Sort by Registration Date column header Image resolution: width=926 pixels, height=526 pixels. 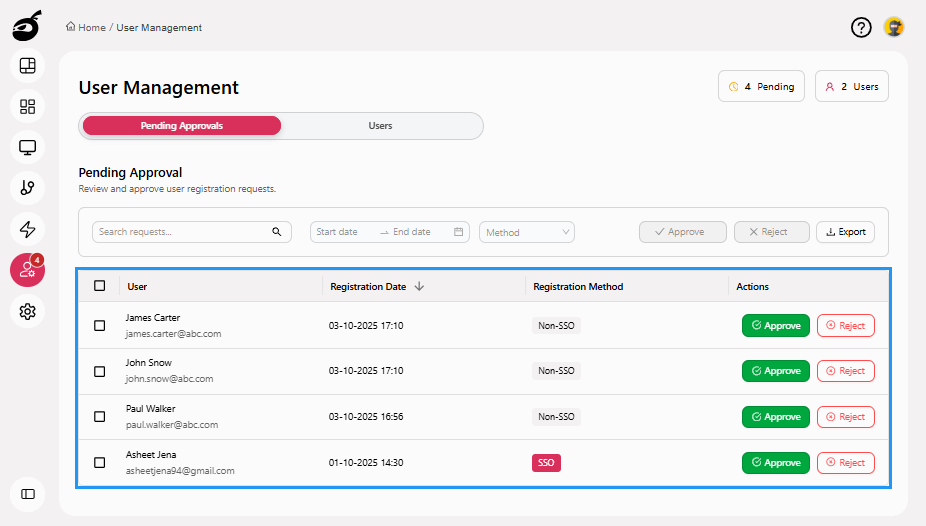pyautogui.click(x=368, y=287)
